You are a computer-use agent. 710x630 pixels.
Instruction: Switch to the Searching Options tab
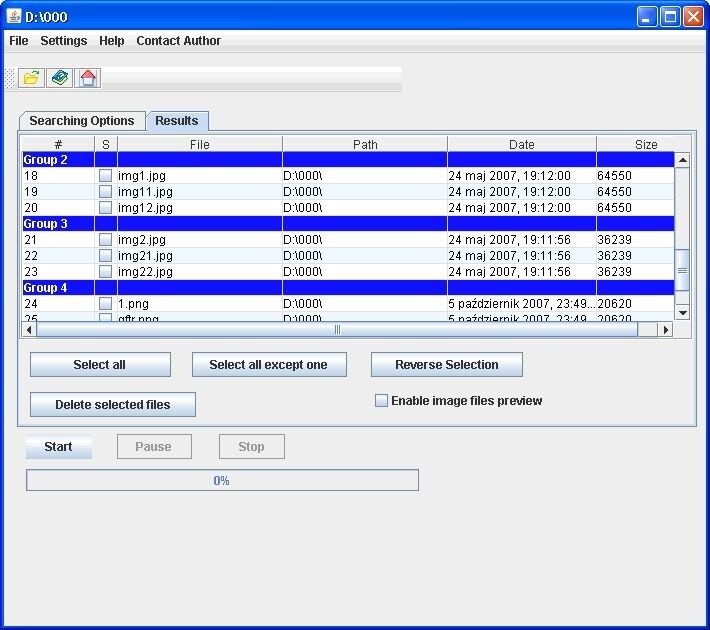tap(82, 121)
